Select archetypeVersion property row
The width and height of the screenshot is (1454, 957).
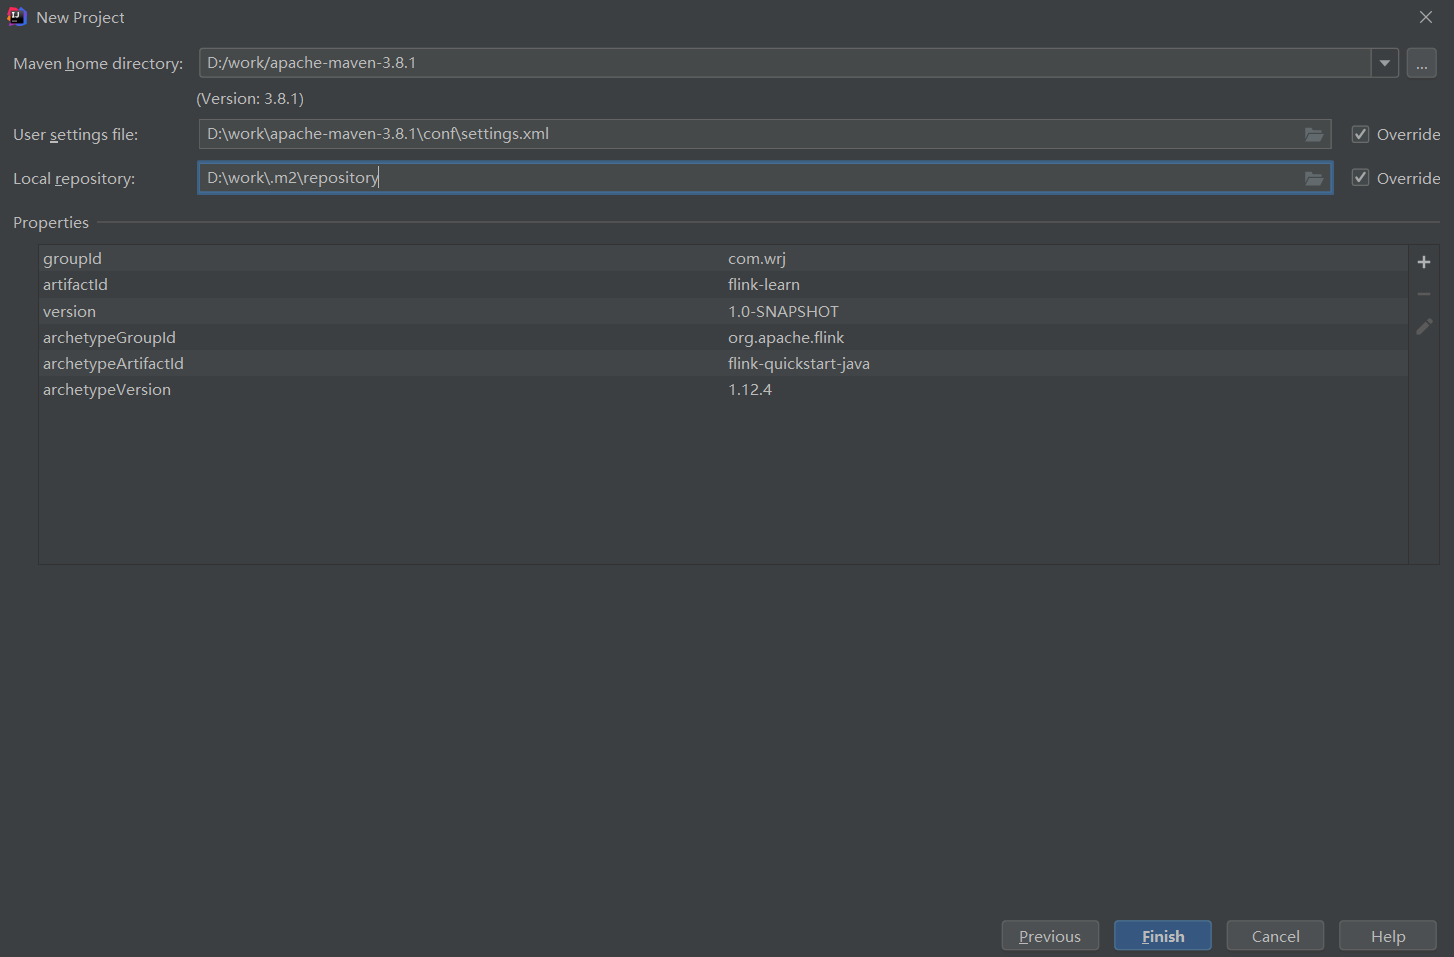point(723,389)
